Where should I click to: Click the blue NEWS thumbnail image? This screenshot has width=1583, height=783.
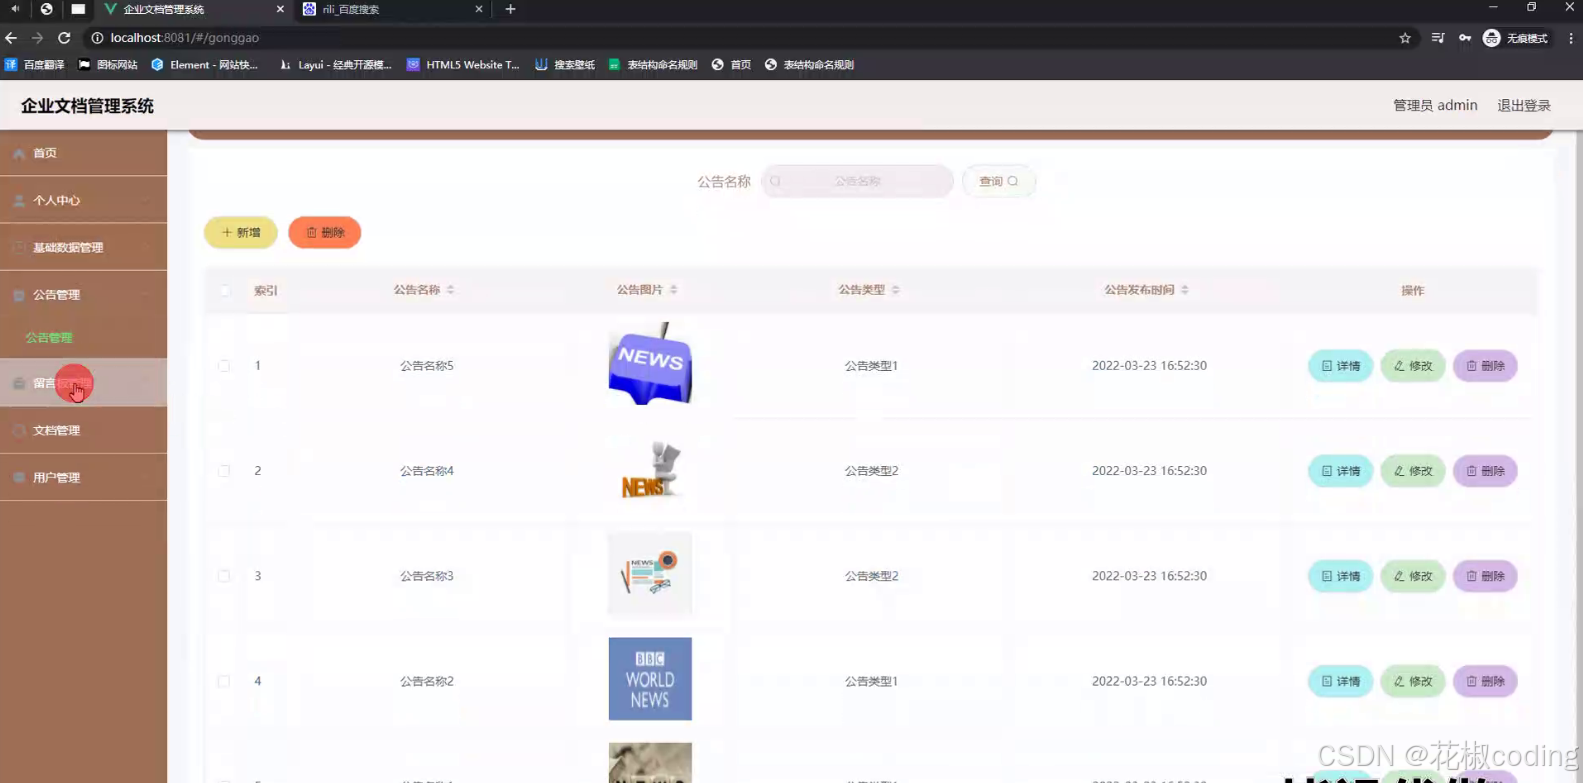click(x=650, y=364)
